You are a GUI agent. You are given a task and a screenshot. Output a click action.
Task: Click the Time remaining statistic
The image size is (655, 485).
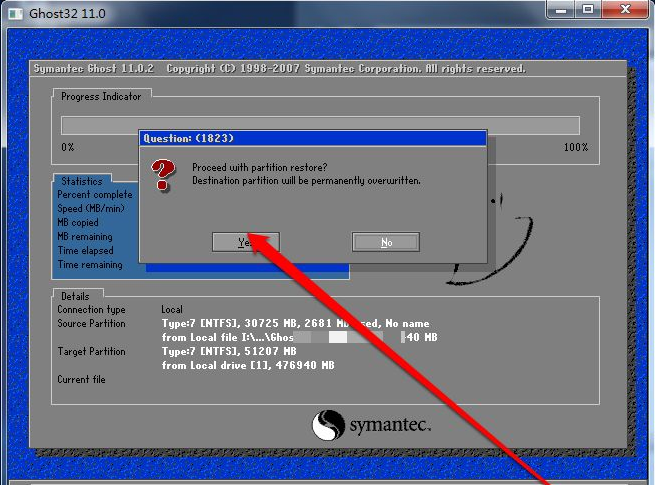pyautogui.click(x=90, y=265)
